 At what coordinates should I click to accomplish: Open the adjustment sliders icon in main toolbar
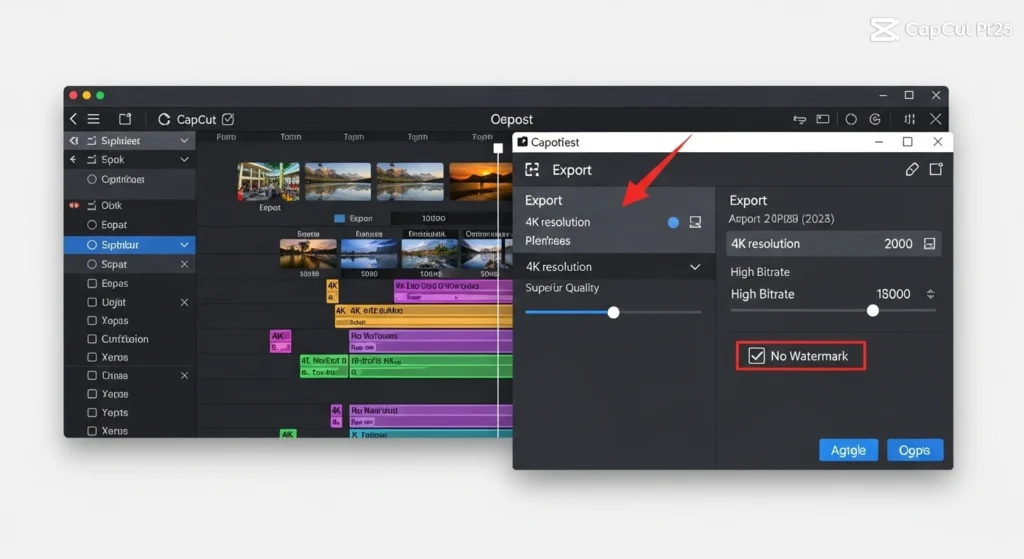(910, 119)
